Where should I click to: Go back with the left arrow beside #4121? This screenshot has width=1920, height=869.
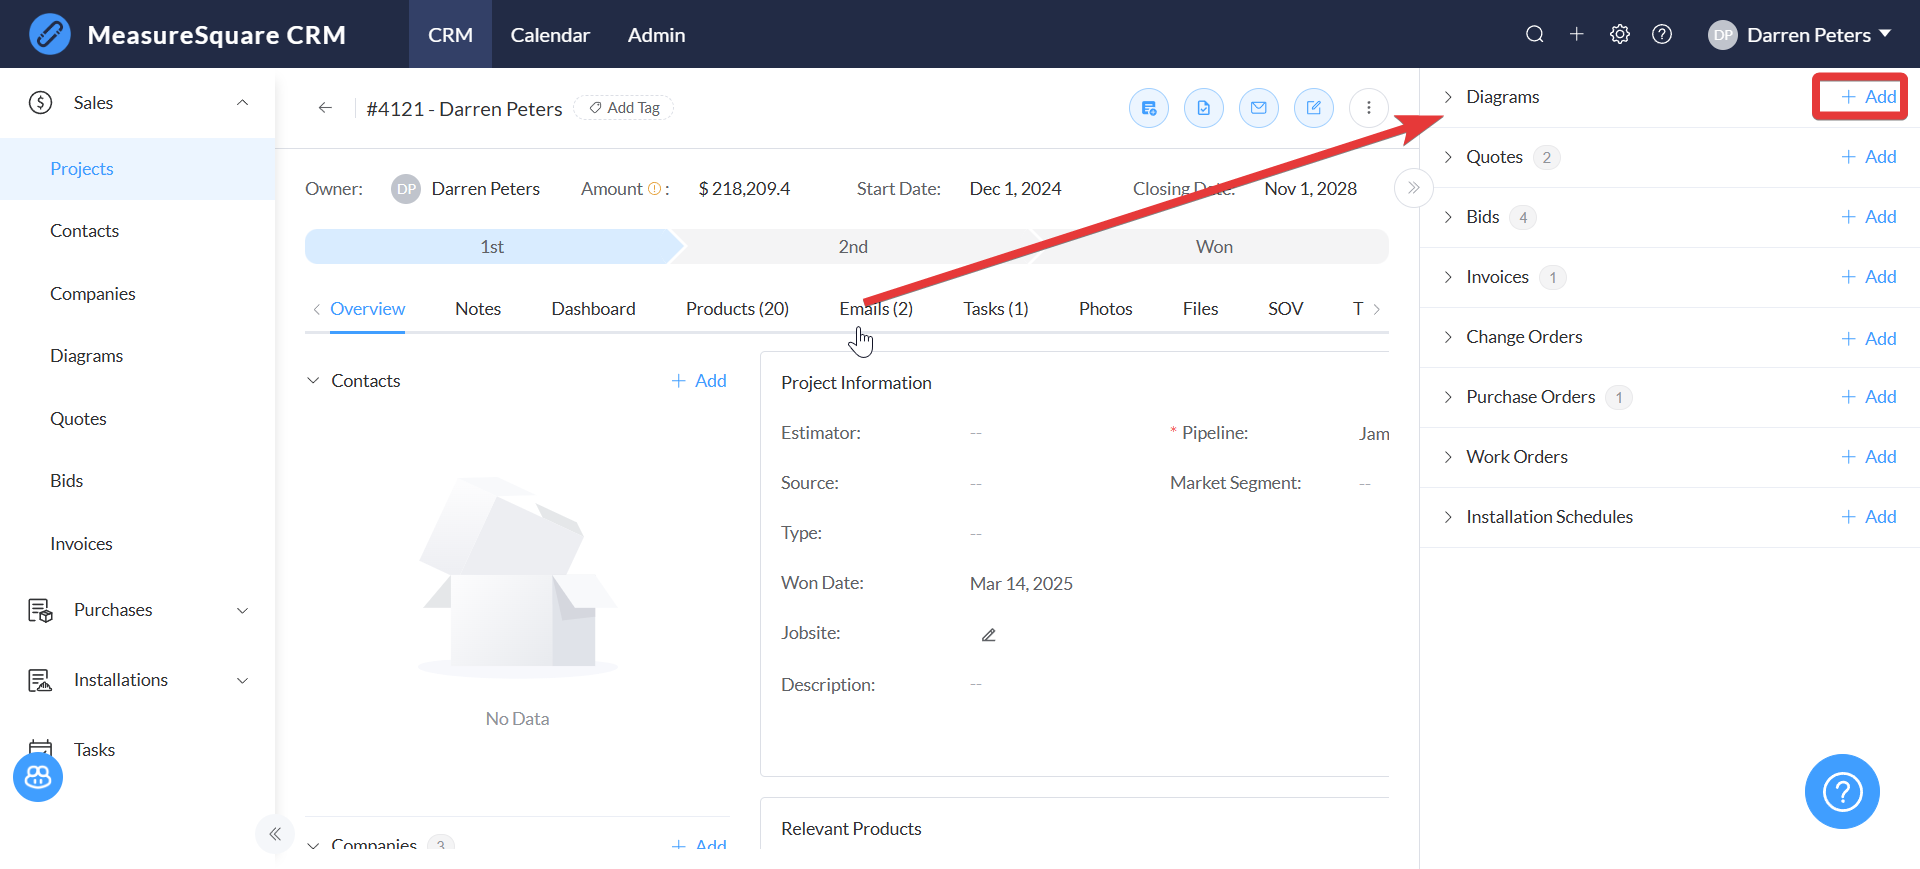pos(325,108)
